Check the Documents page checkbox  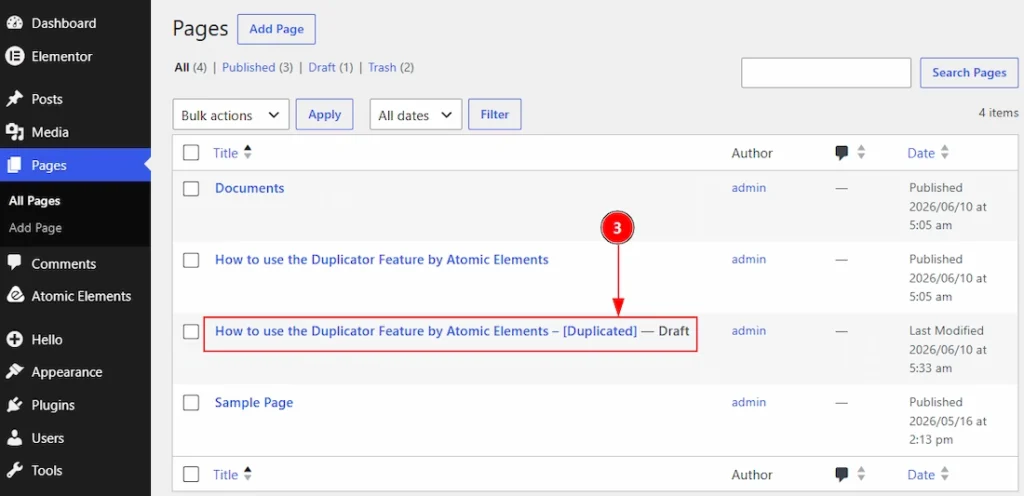[191, 189]
